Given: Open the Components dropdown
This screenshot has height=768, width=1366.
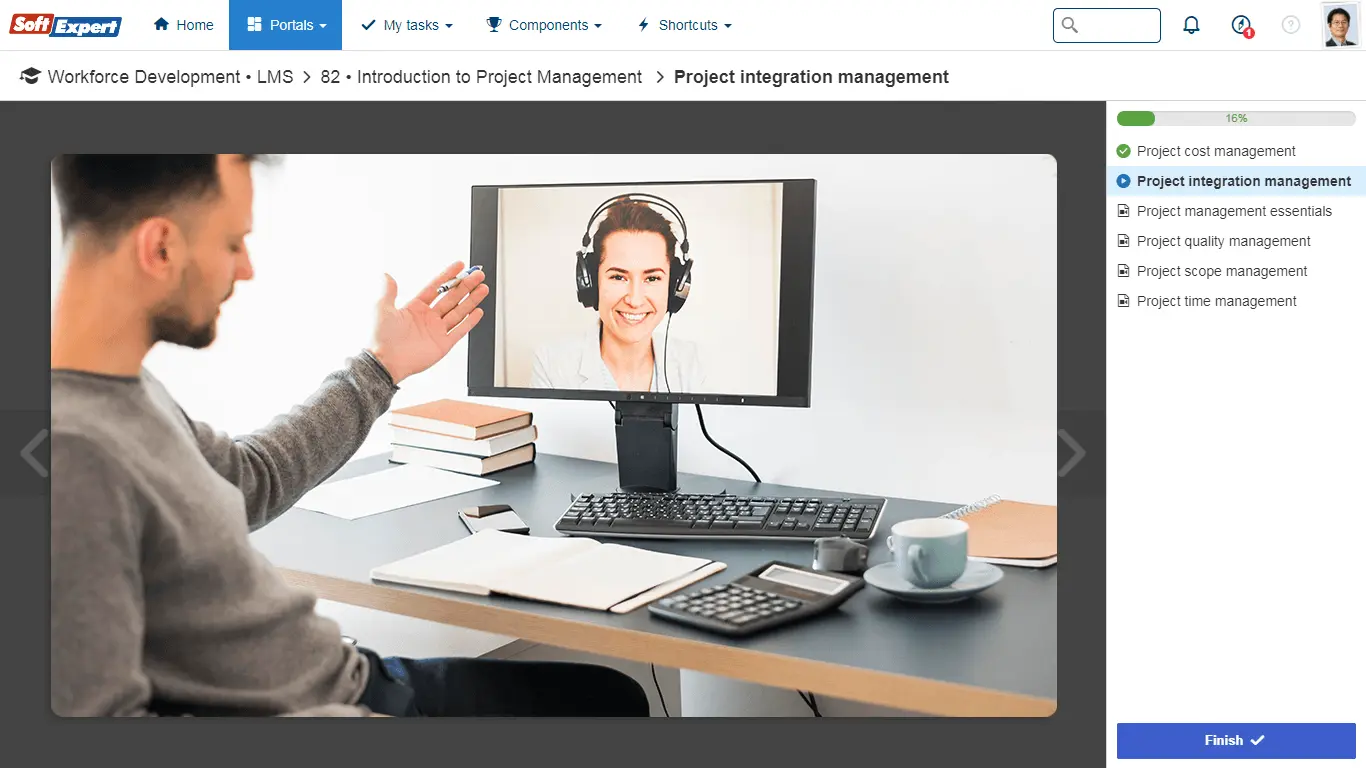Looking at the screenshot, I should click(x=544, y=25).
